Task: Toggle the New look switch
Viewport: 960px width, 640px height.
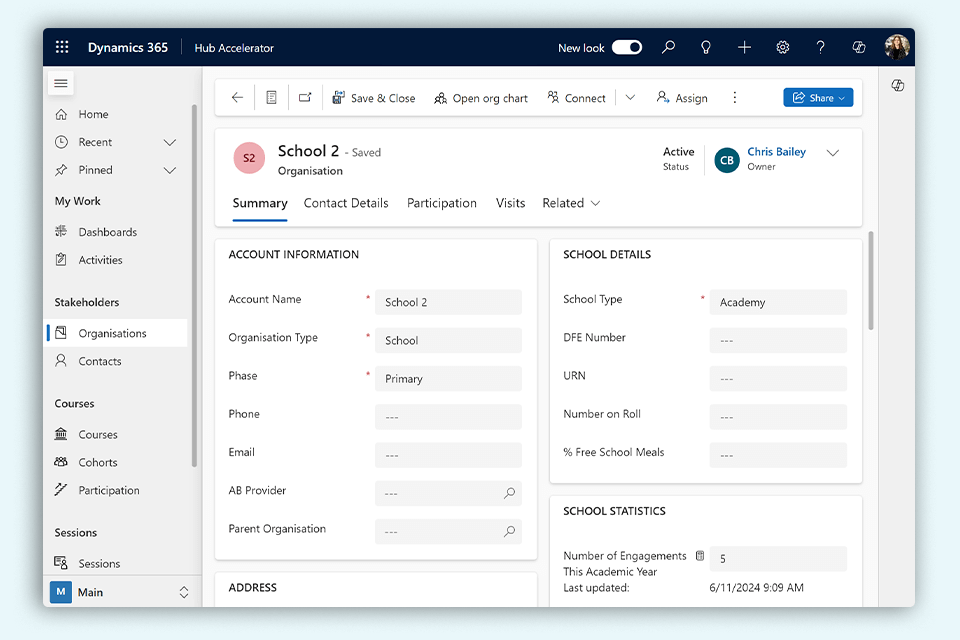Action: pyautogui.click(x=627, y=47)
